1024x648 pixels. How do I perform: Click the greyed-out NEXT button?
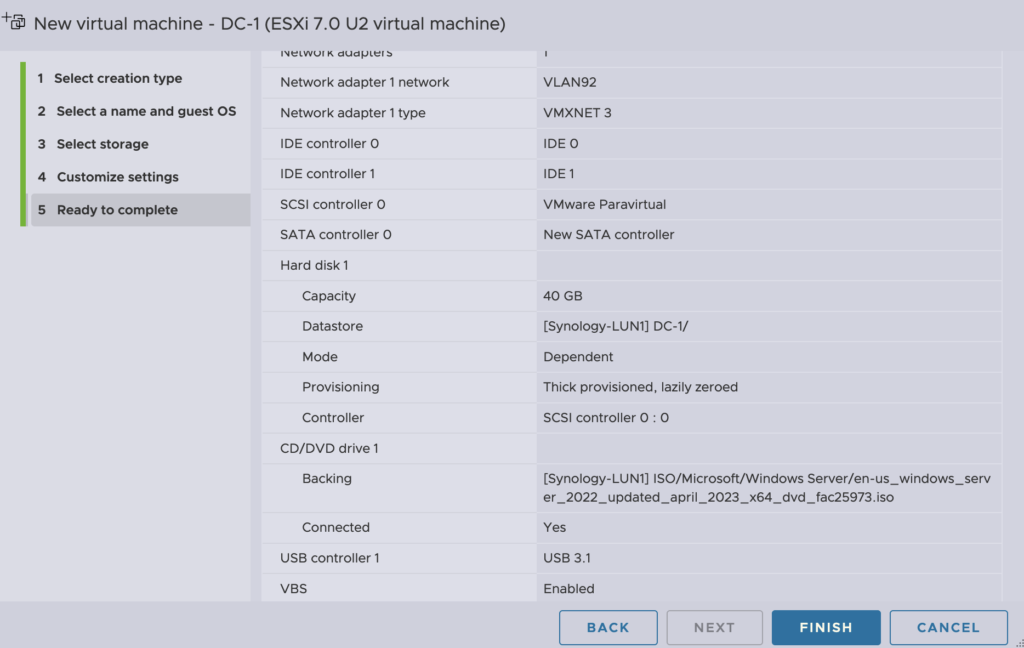(714, 627)
